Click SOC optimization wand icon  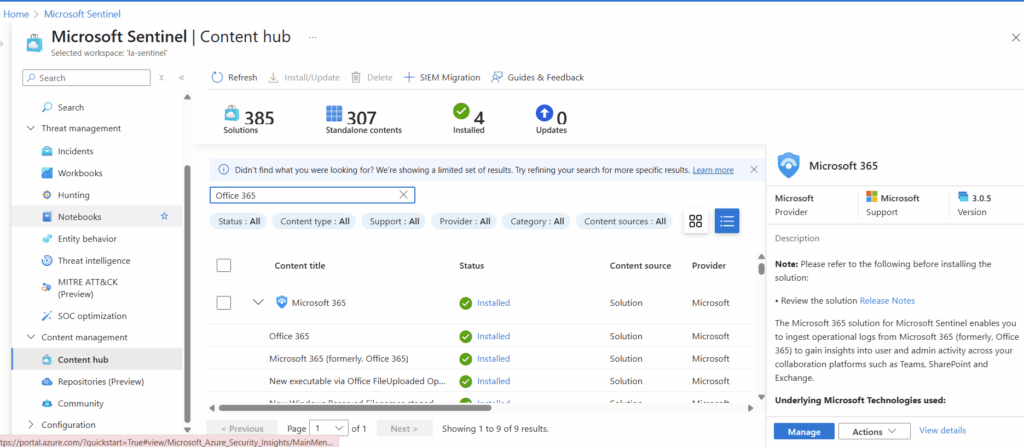(x=47, y=316)
